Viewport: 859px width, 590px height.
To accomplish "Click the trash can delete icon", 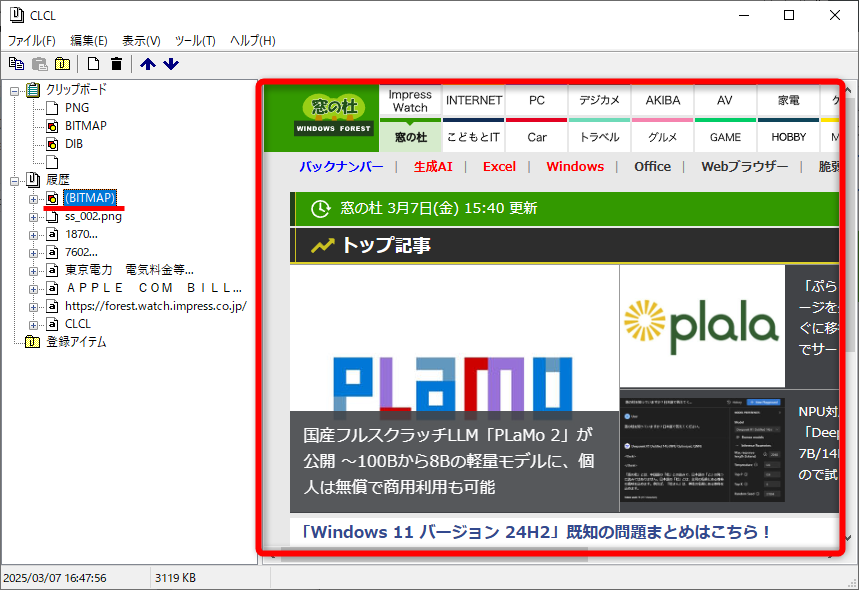I will pos(116,63).
